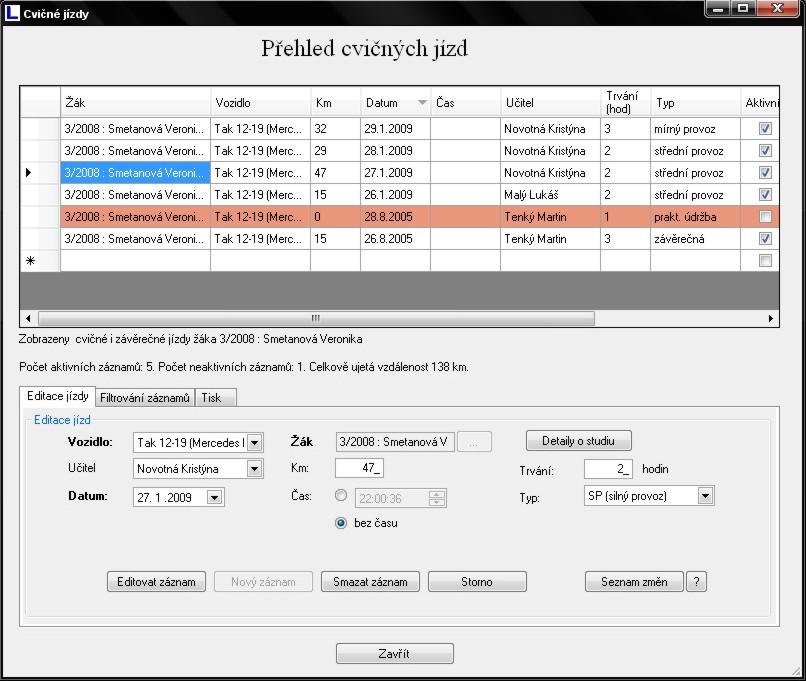Uncheck Aktivní checkbox in závěrečná row

[765, 239]
